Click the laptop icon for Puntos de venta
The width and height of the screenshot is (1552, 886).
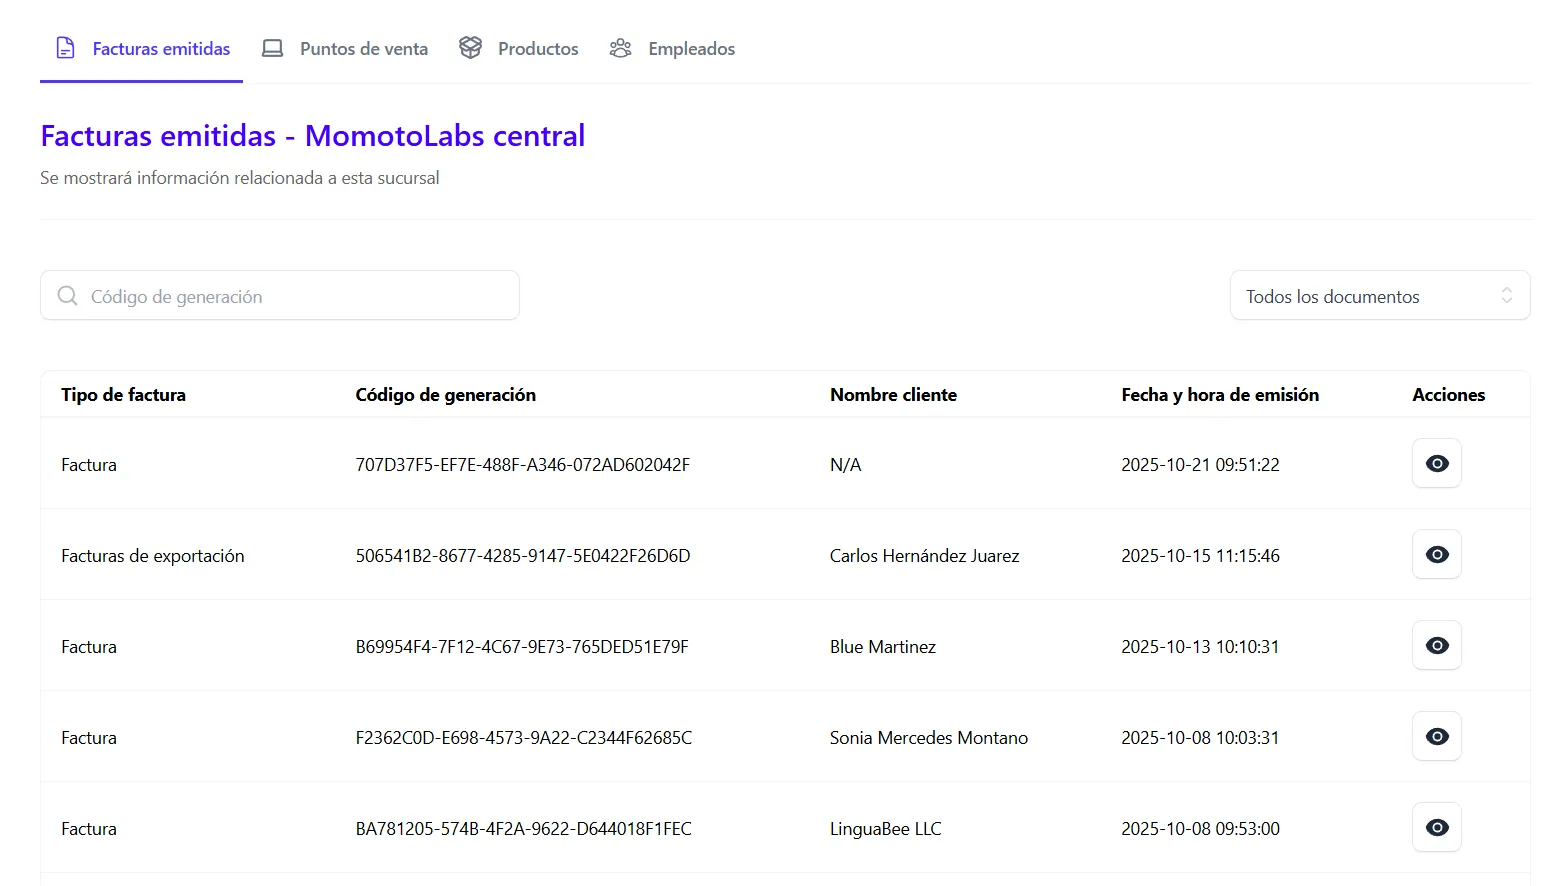[272, 48]
